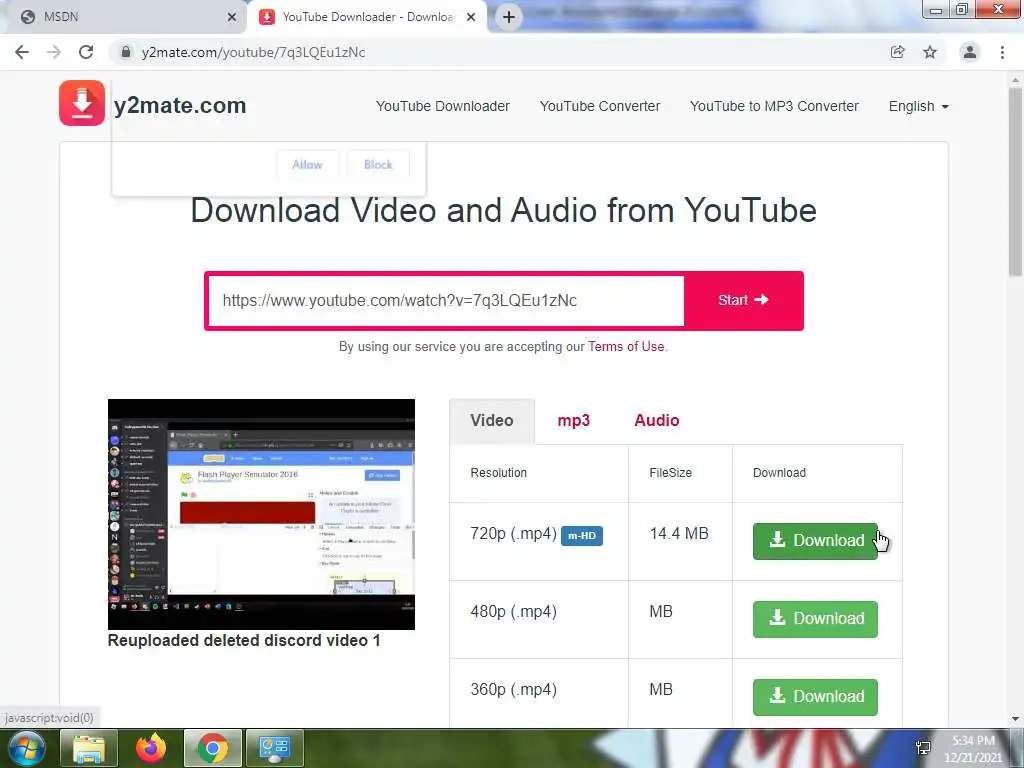This screenshot has height=768, width=1024.
Task: Click '360p (.mp4)' resolution text
Action: pos(513,690)
